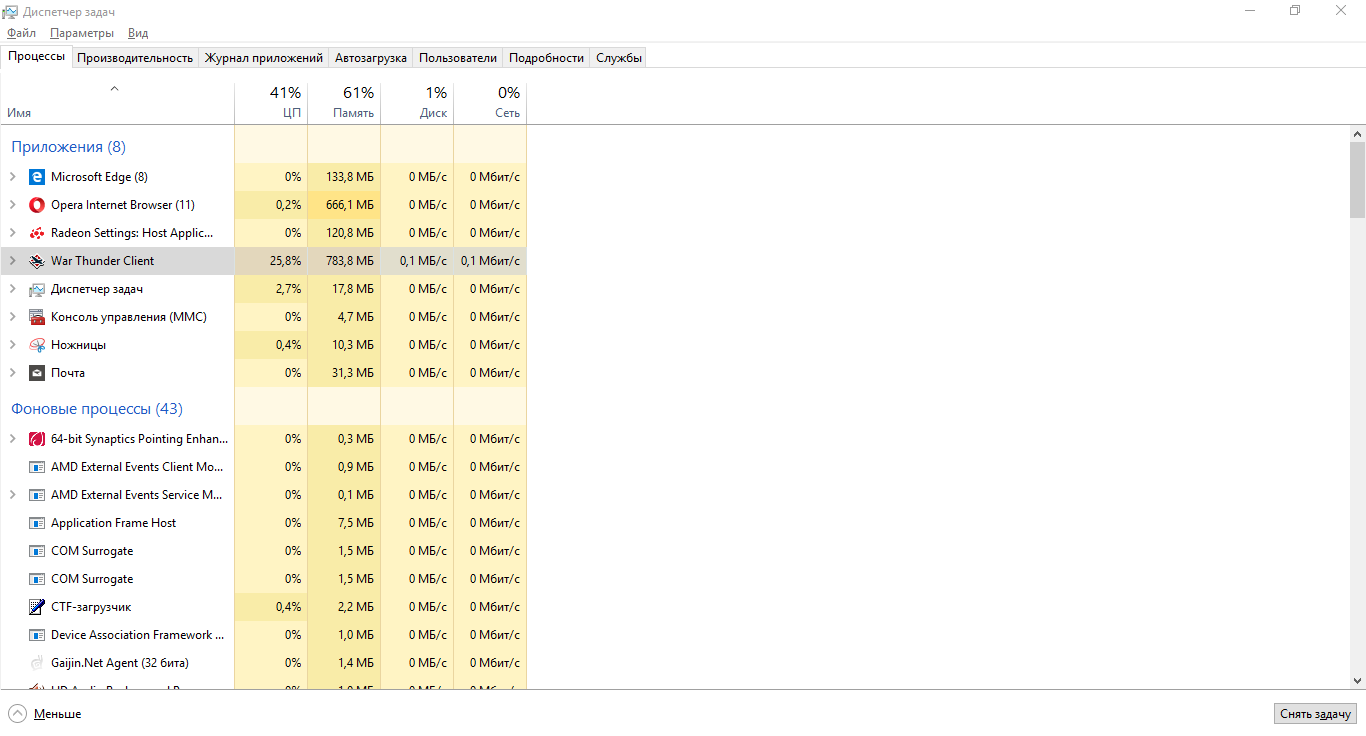This screenshot has height=736, width=1366.
Task: Open the Вид menu
Action: click(138, 33)
